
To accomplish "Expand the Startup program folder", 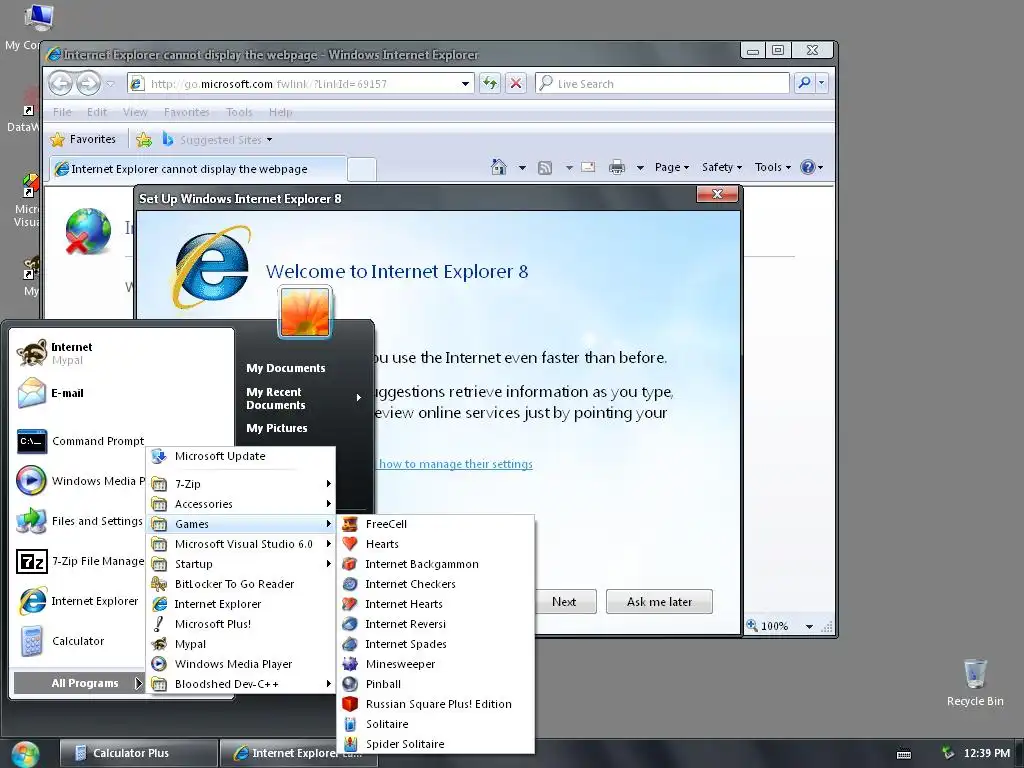I will [x=240, y=564].
